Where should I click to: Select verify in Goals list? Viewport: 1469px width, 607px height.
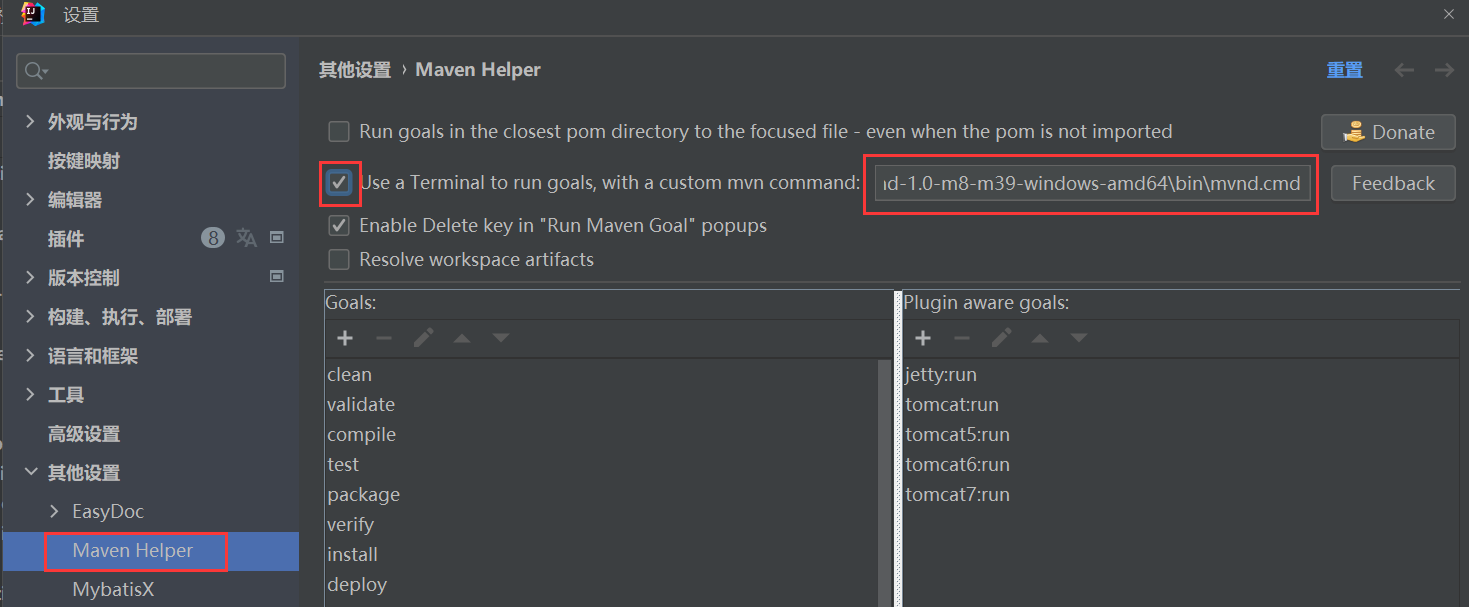pos(350,525)
